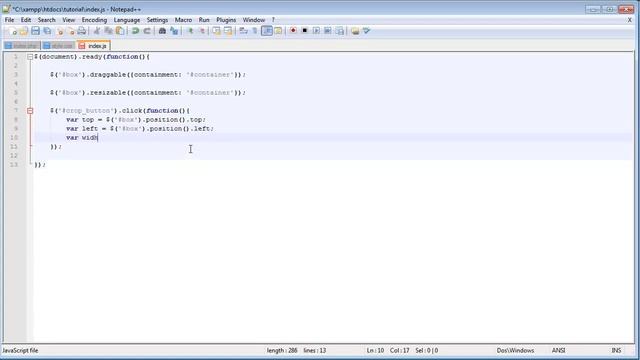Click the Open file folder icon

coord(24,31)
